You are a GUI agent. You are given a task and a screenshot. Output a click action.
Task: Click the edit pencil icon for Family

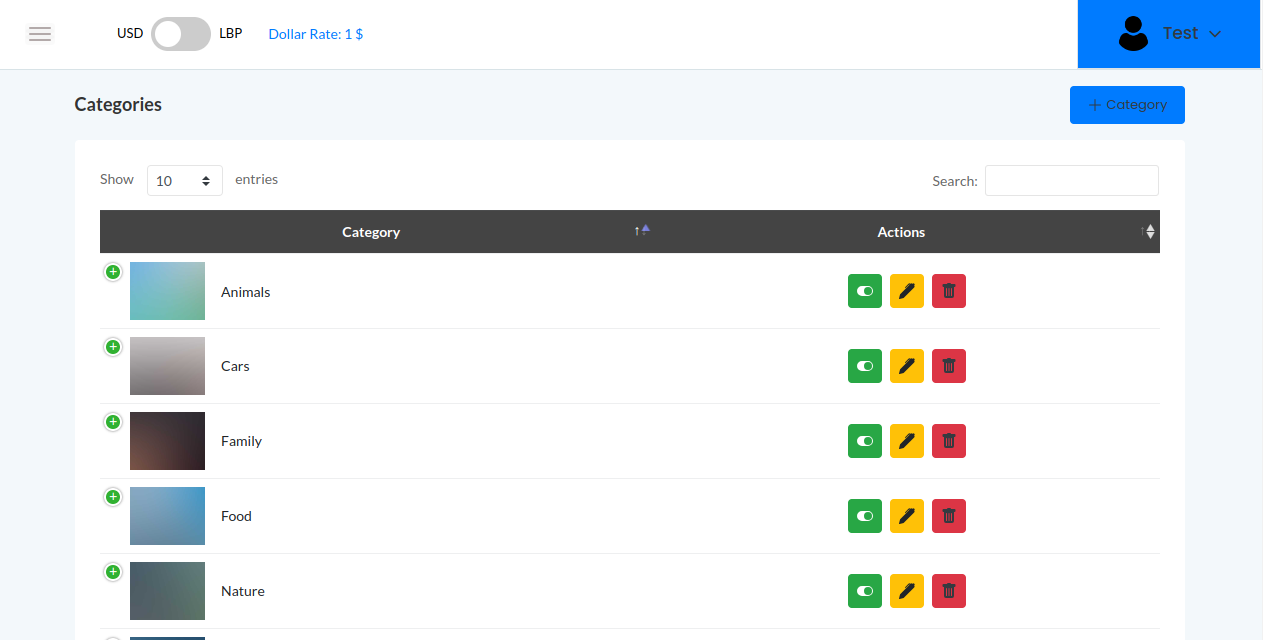click(x=906, y=441)
